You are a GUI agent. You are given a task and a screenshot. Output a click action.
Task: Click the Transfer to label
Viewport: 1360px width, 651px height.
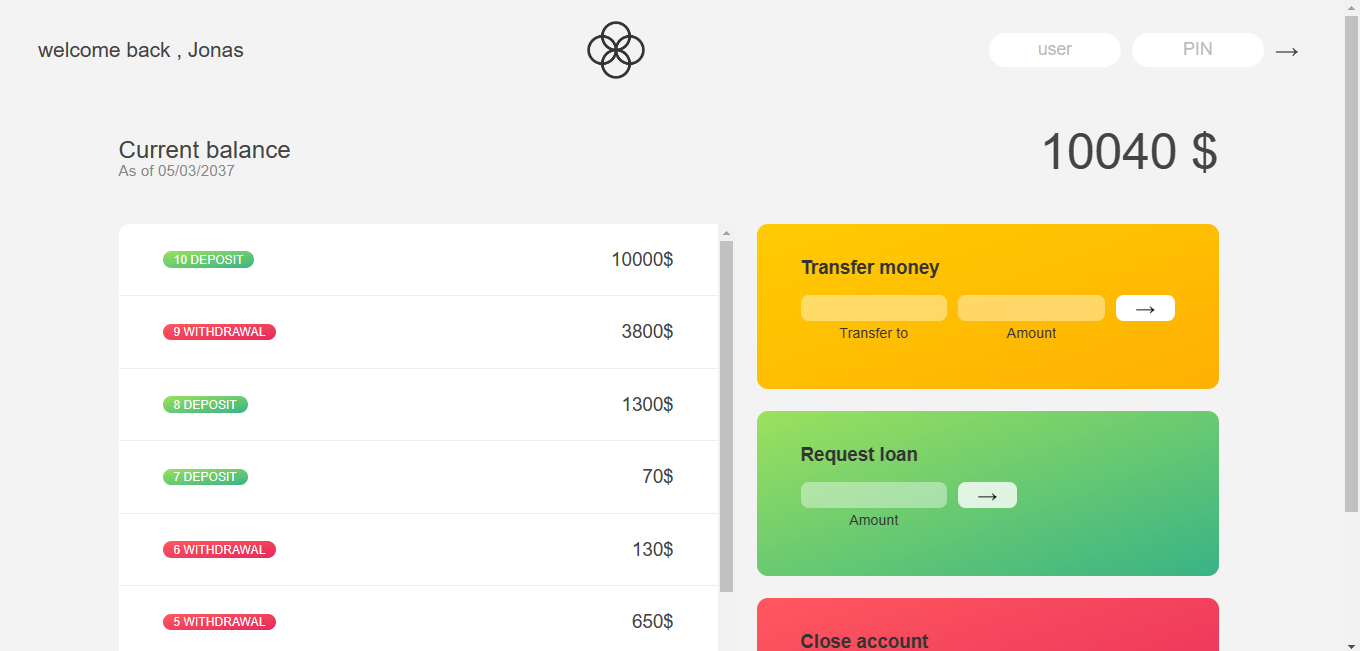point(874,333)
